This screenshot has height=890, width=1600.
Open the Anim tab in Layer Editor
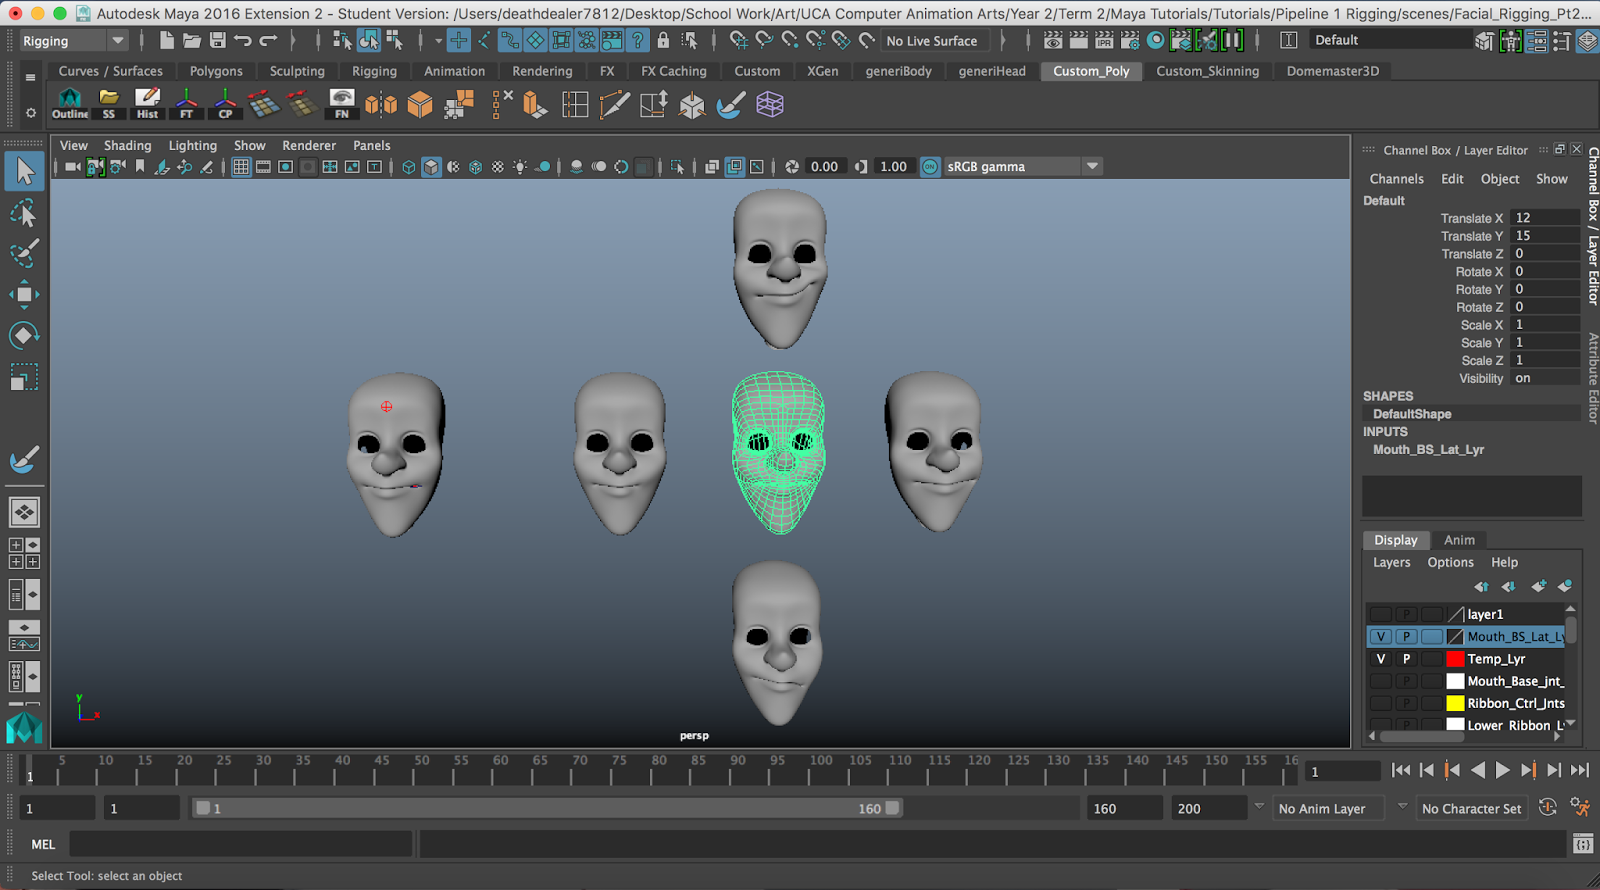[1459, 540]
